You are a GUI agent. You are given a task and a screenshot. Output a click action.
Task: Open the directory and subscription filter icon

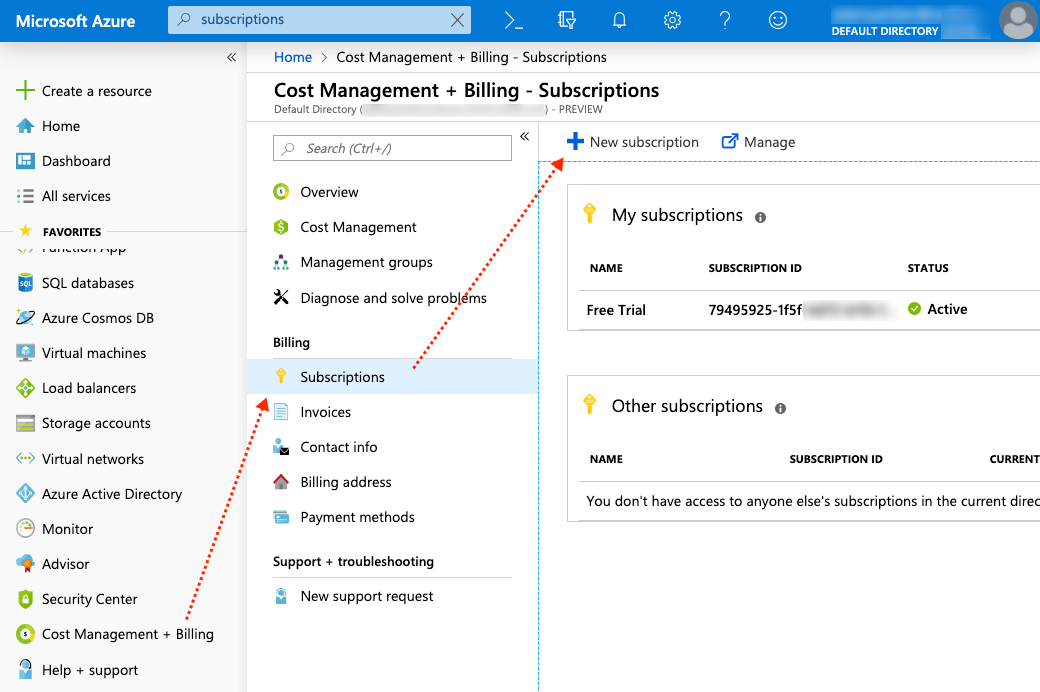(566, 21)
